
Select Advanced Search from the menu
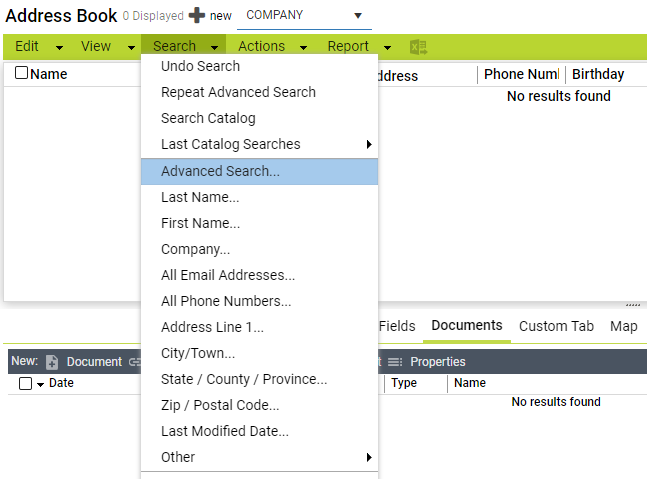pos(220,171)
